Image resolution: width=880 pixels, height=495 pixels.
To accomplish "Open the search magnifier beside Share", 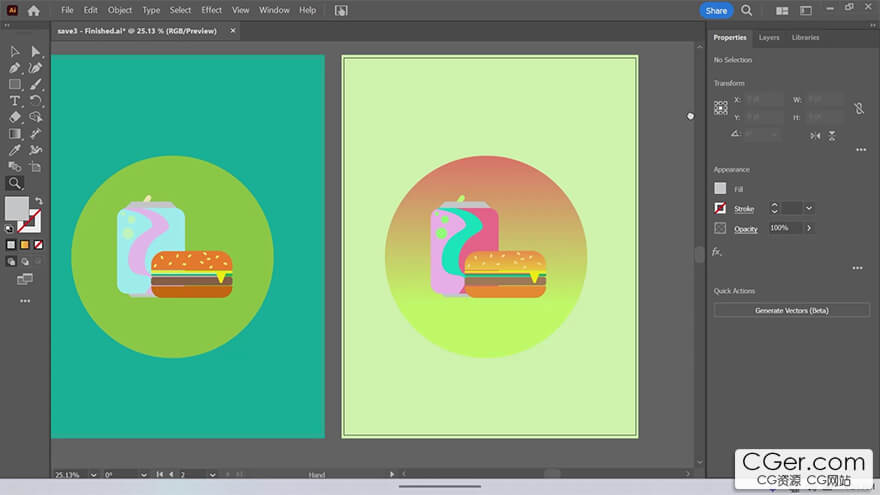I will [x=747, y=10].
